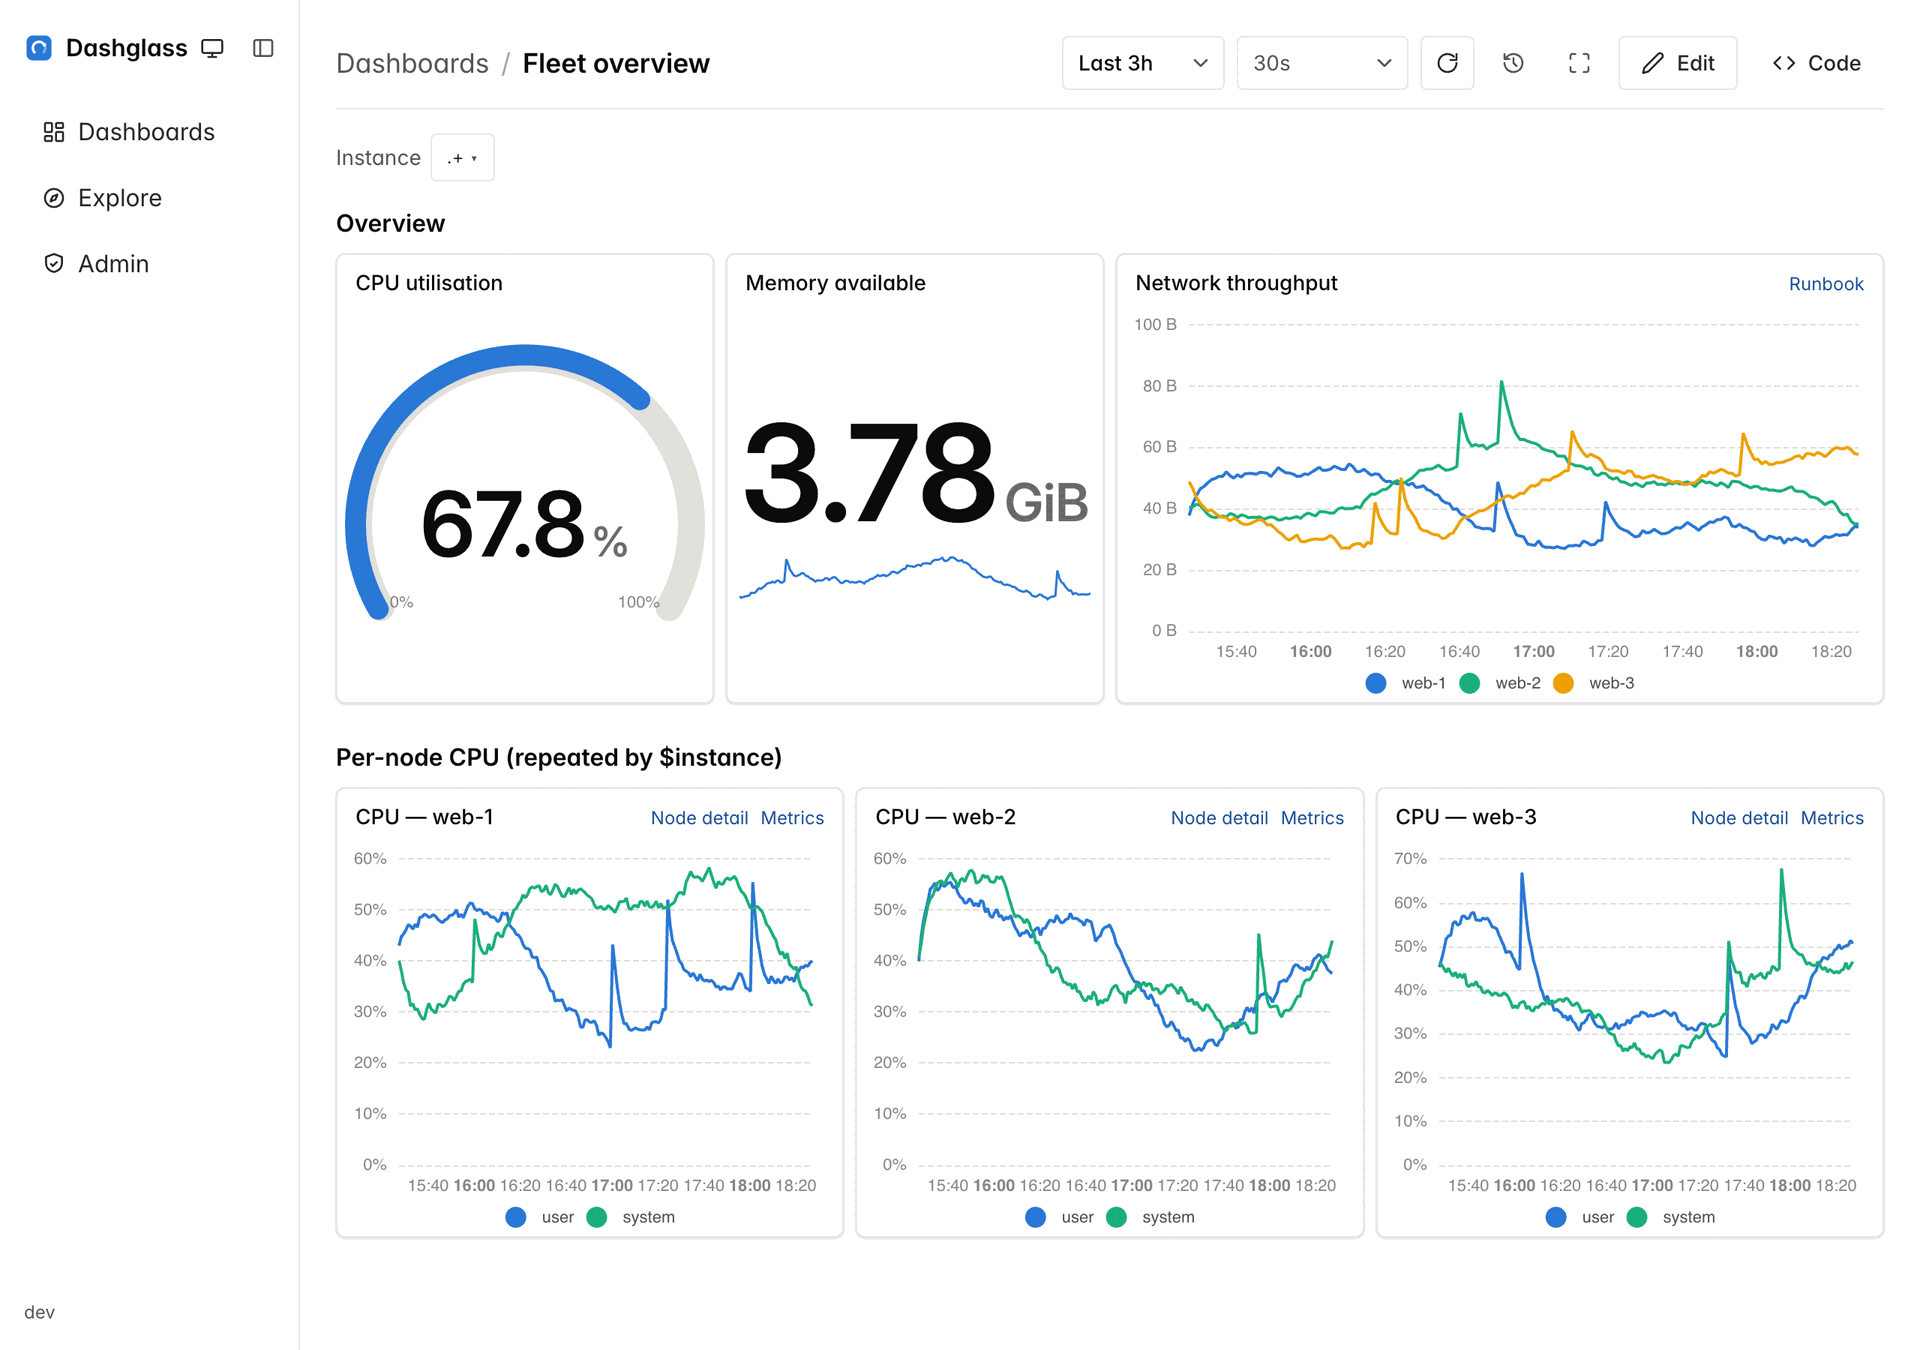
Task: Click the Explore compass icon
Action: (54, 198)
